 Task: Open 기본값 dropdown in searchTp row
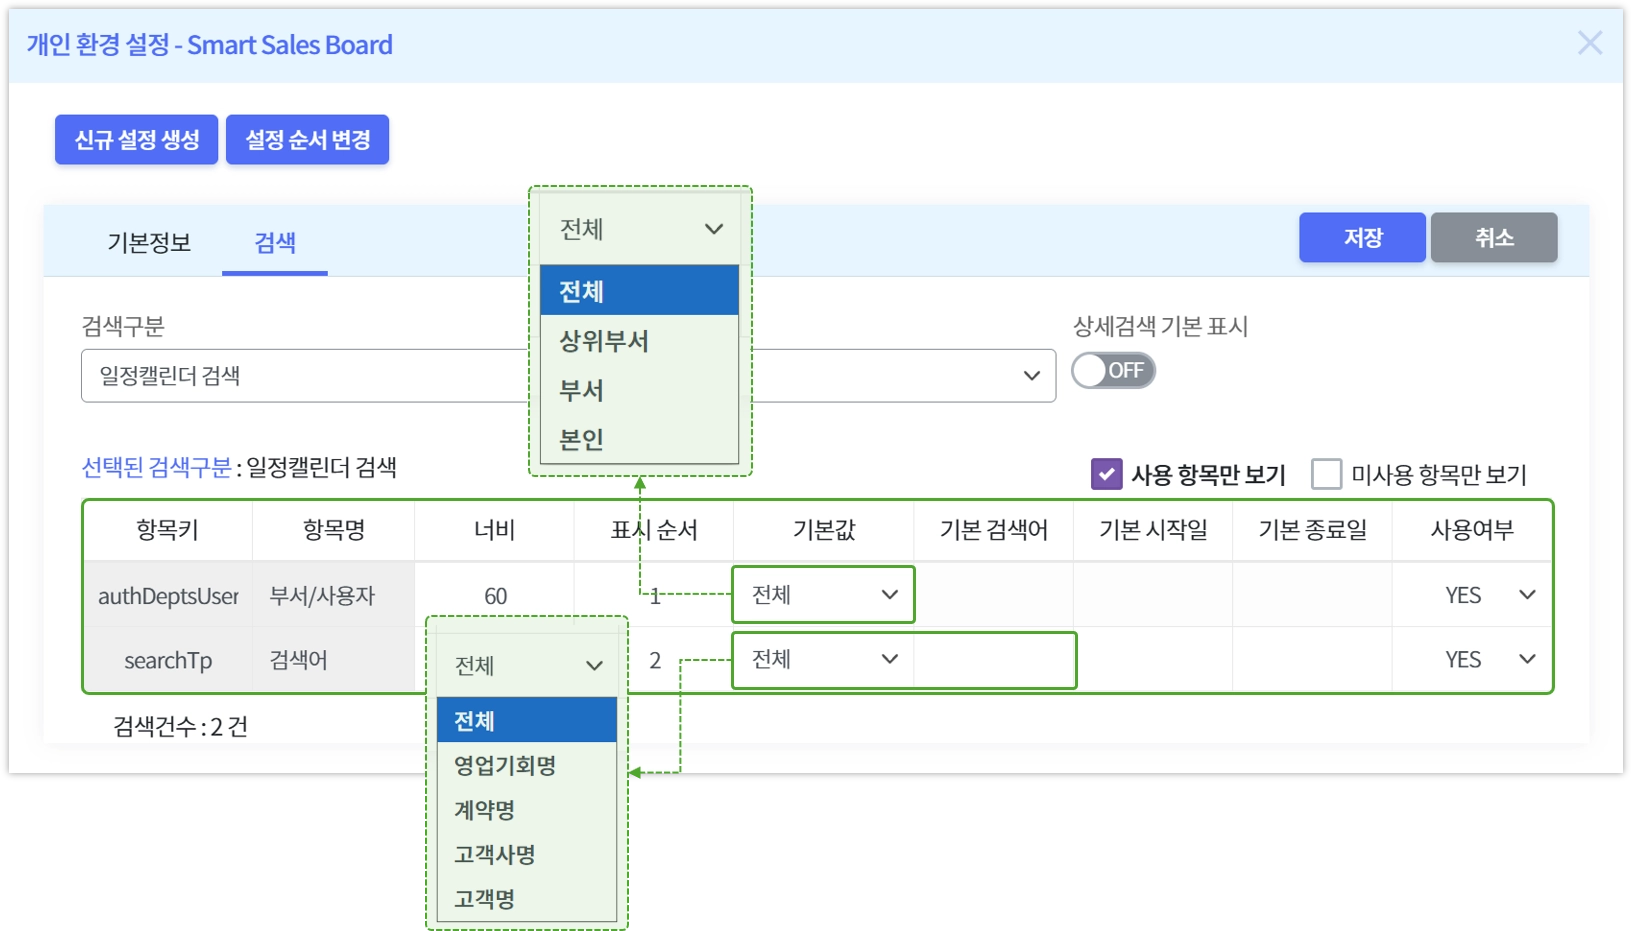pyautogui.click(x=823, y=659)
